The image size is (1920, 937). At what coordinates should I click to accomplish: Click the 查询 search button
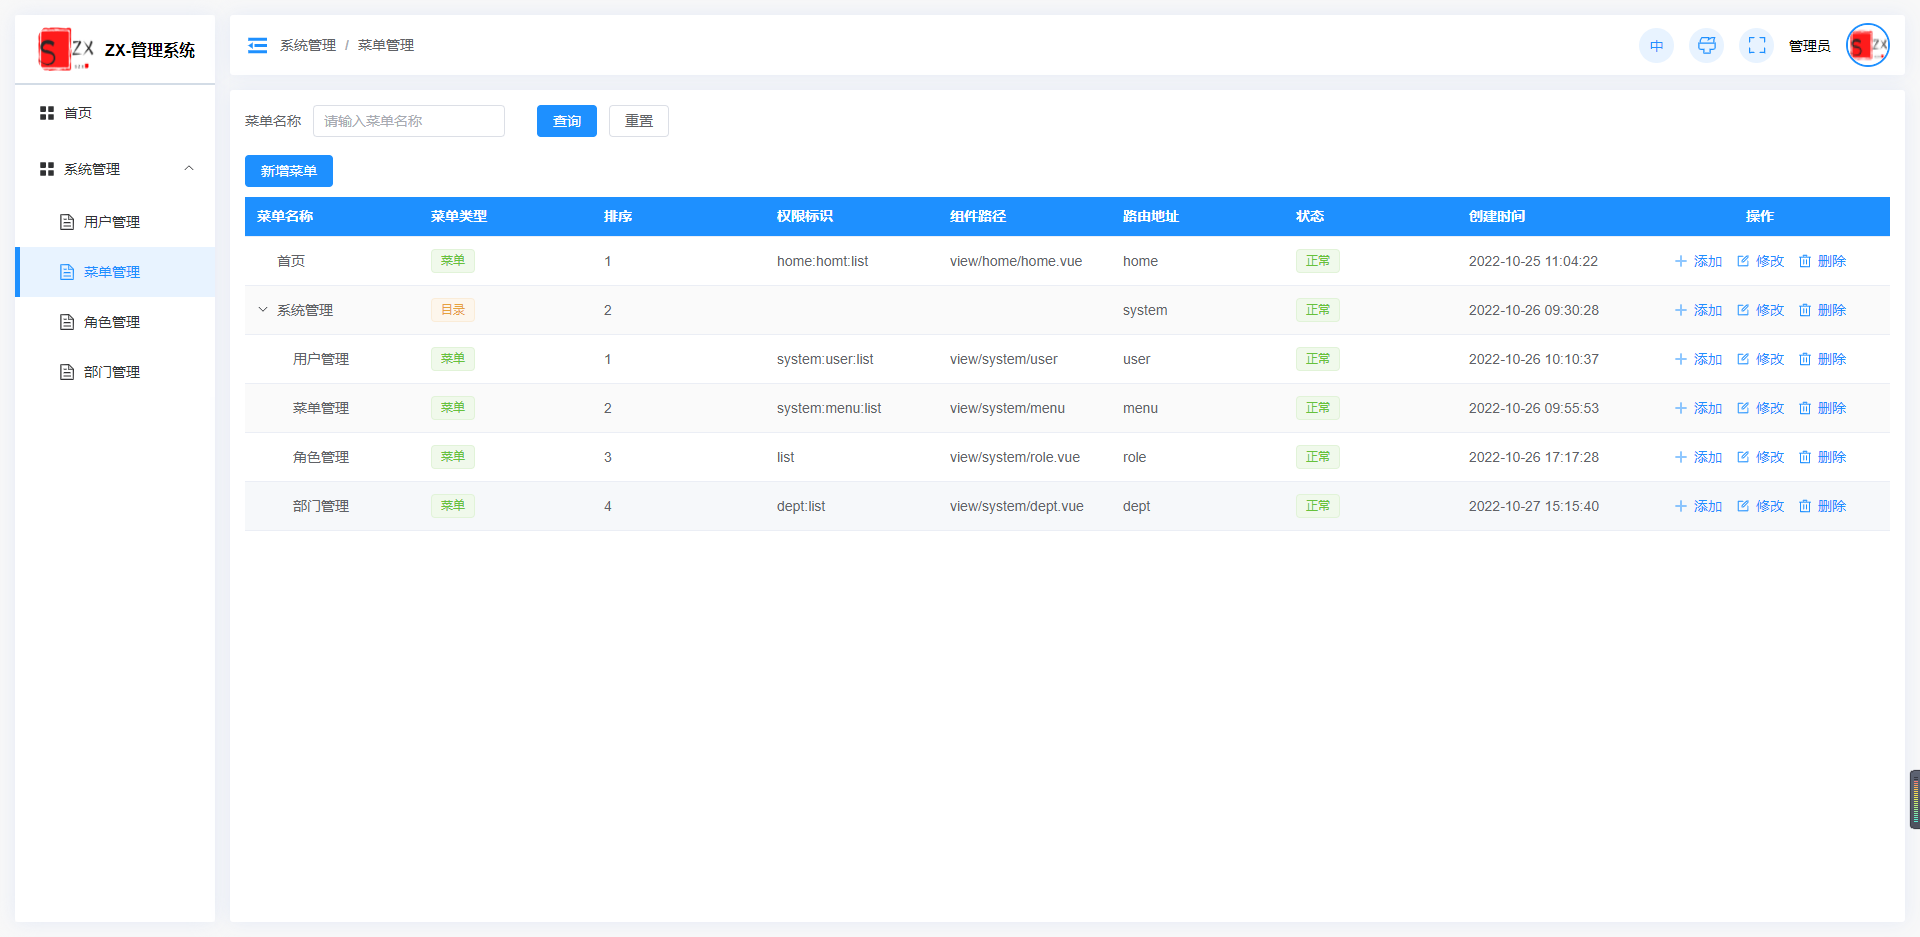point(567,121)
